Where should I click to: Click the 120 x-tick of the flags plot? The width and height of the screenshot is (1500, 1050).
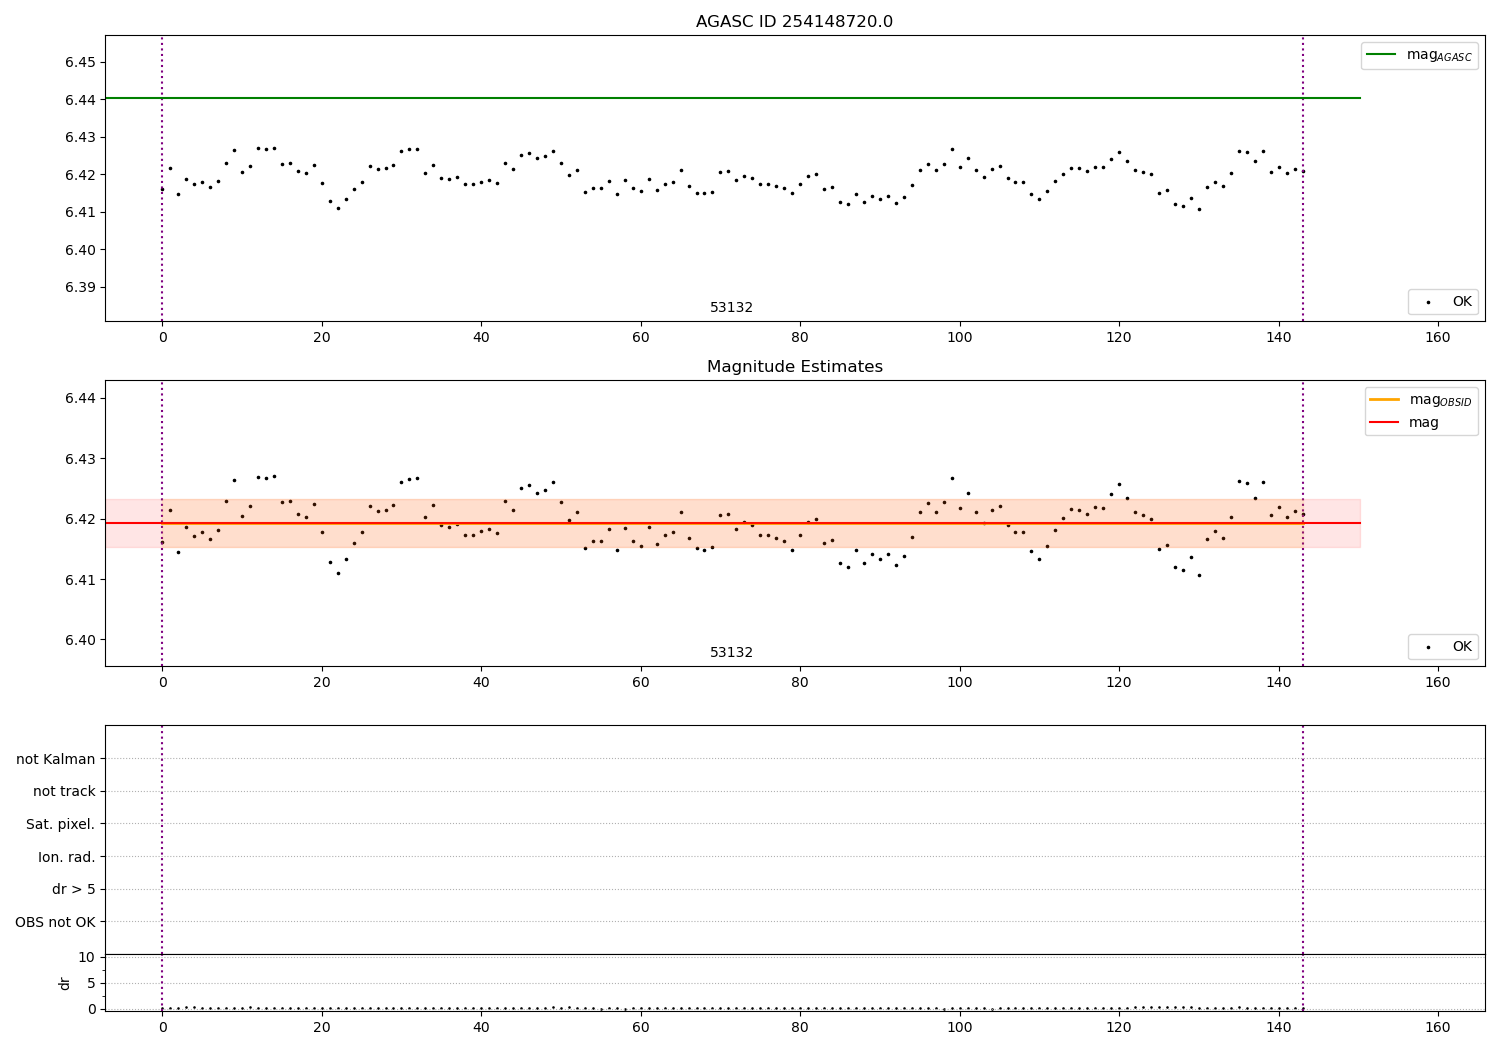(x=1119, y=1027)
